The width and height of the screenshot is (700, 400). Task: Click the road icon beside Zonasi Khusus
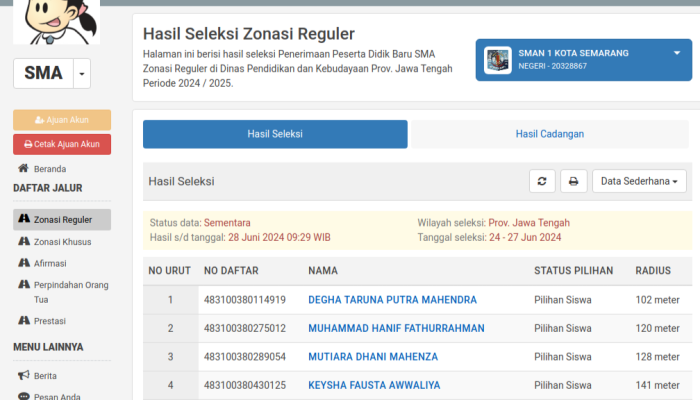[24, 241]
